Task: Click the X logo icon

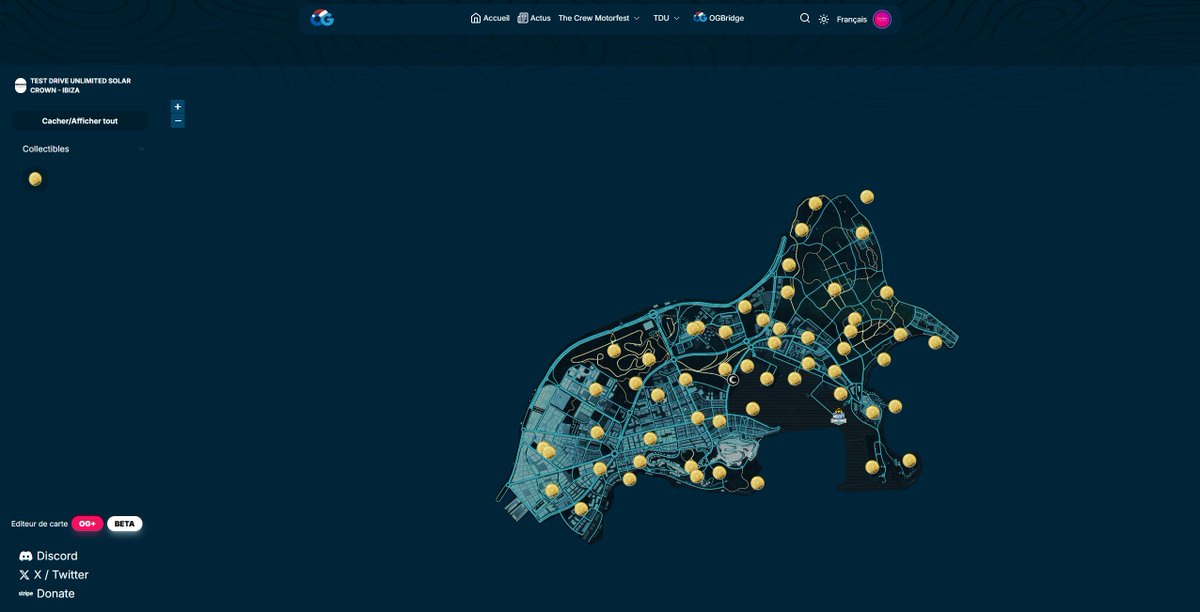Action: [24, 575]
